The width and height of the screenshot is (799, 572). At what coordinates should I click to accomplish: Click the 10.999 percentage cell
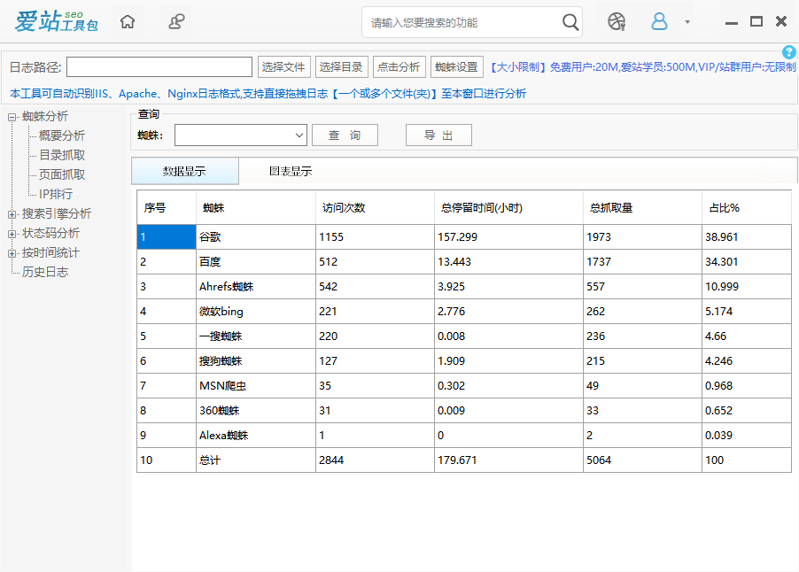(747, 286)
